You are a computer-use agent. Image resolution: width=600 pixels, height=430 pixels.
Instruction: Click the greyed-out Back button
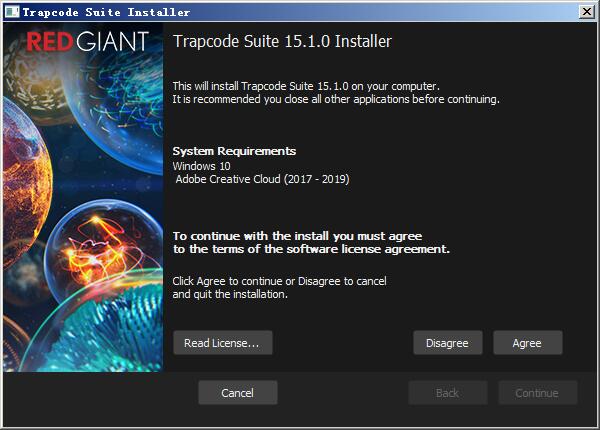pos(448,393)
